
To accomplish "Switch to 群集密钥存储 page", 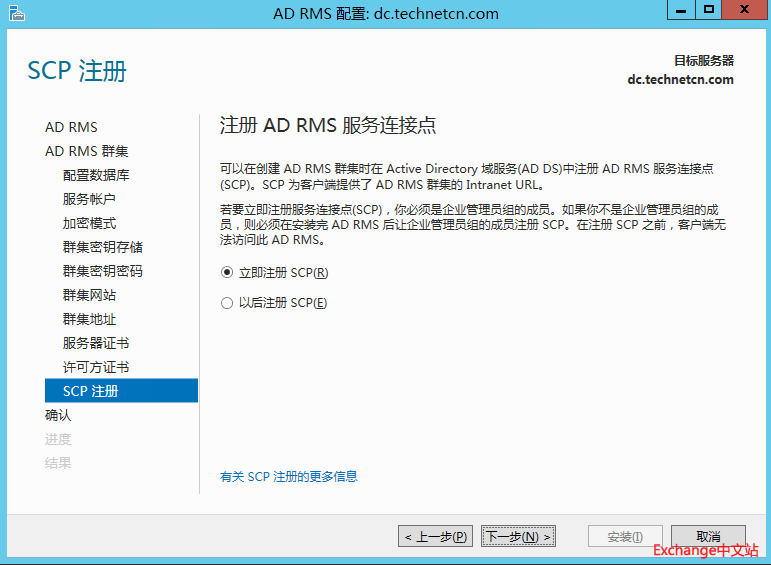I will pos(102,247).
